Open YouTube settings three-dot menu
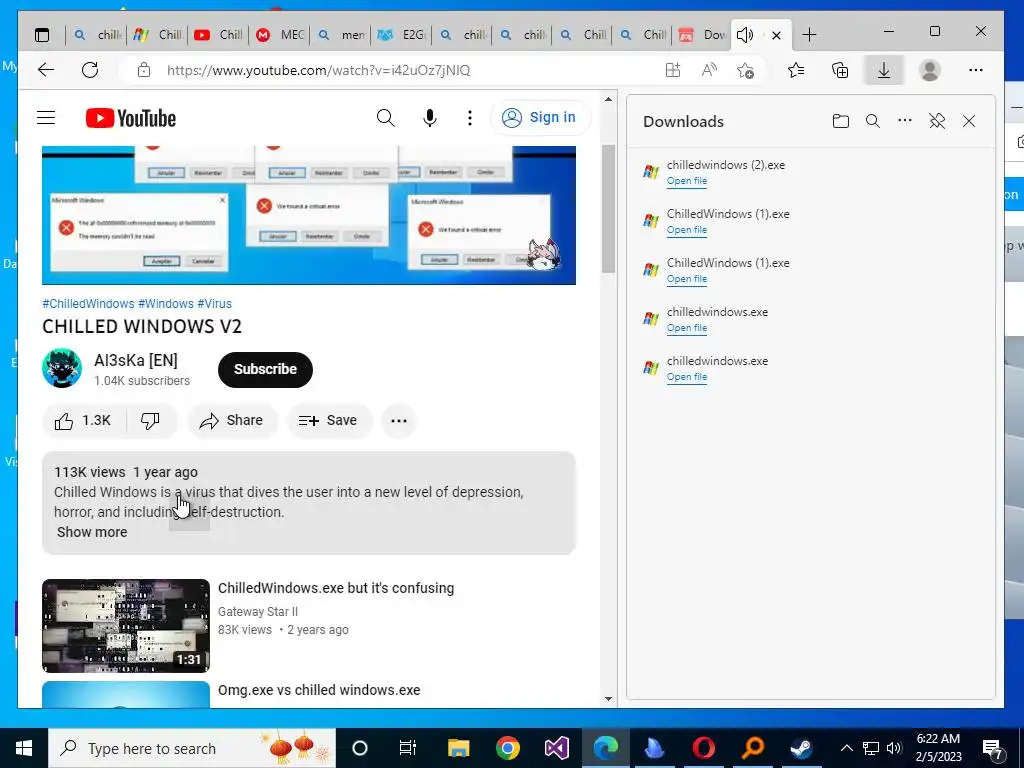 [470, 118]
